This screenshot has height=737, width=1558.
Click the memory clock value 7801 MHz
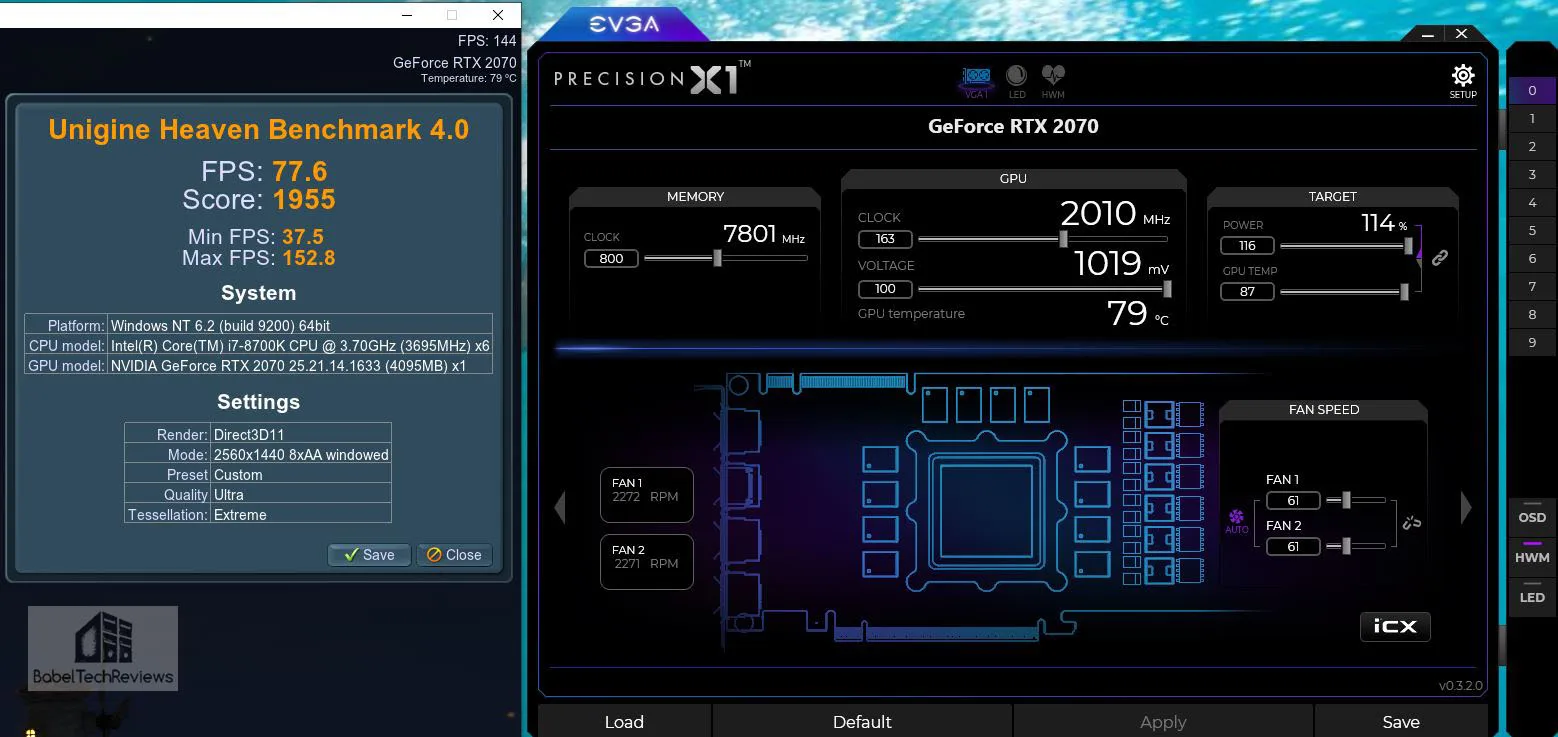tap(764, 234)
